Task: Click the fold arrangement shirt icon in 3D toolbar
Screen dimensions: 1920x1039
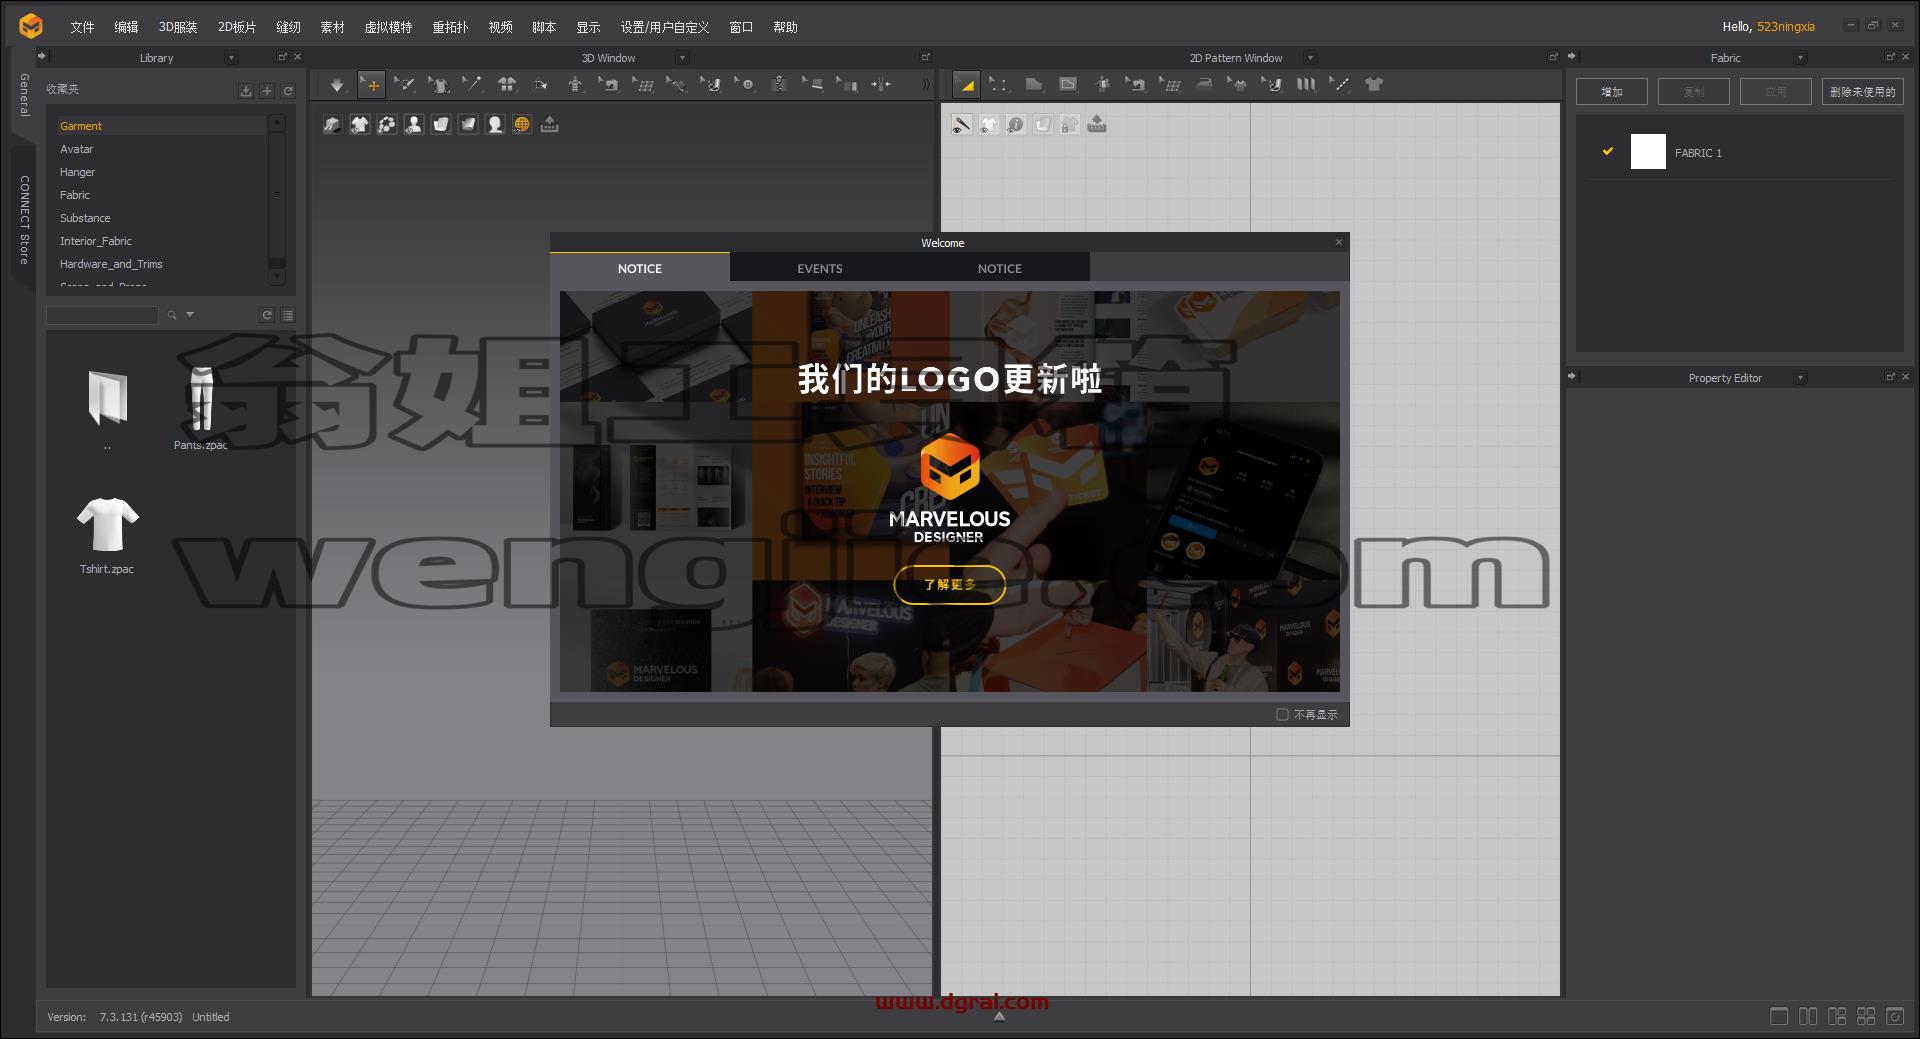Action: 507,85
